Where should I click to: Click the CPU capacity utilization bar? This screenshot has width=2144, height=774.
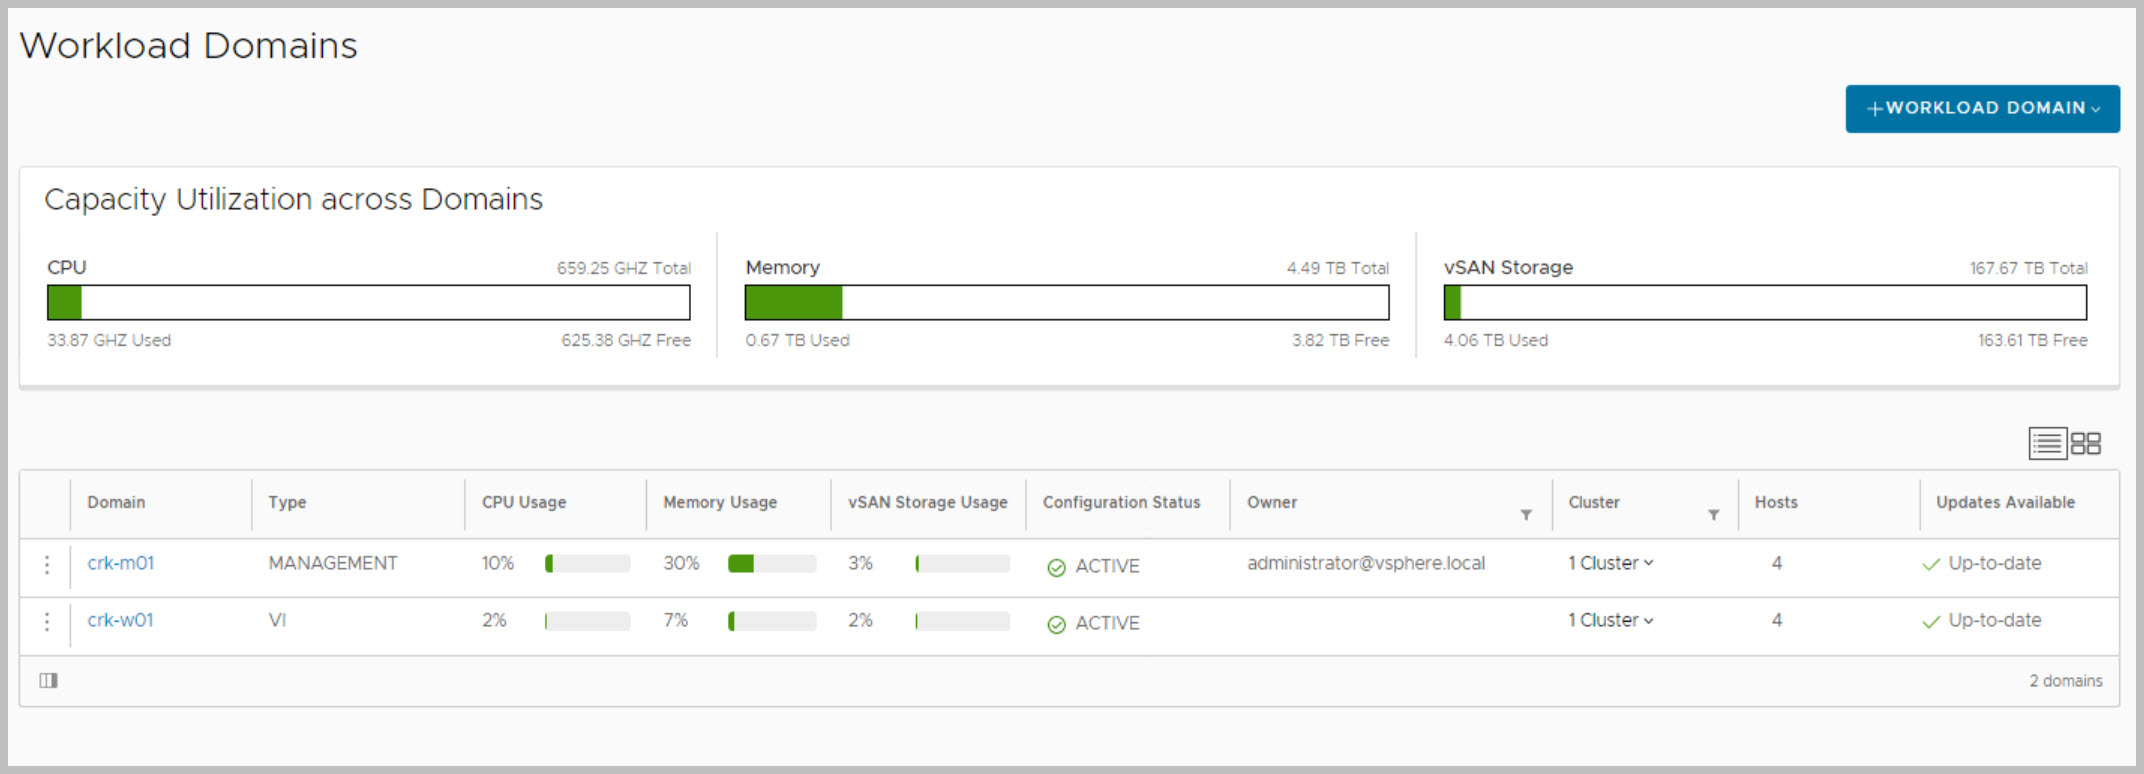pos(368,302)
